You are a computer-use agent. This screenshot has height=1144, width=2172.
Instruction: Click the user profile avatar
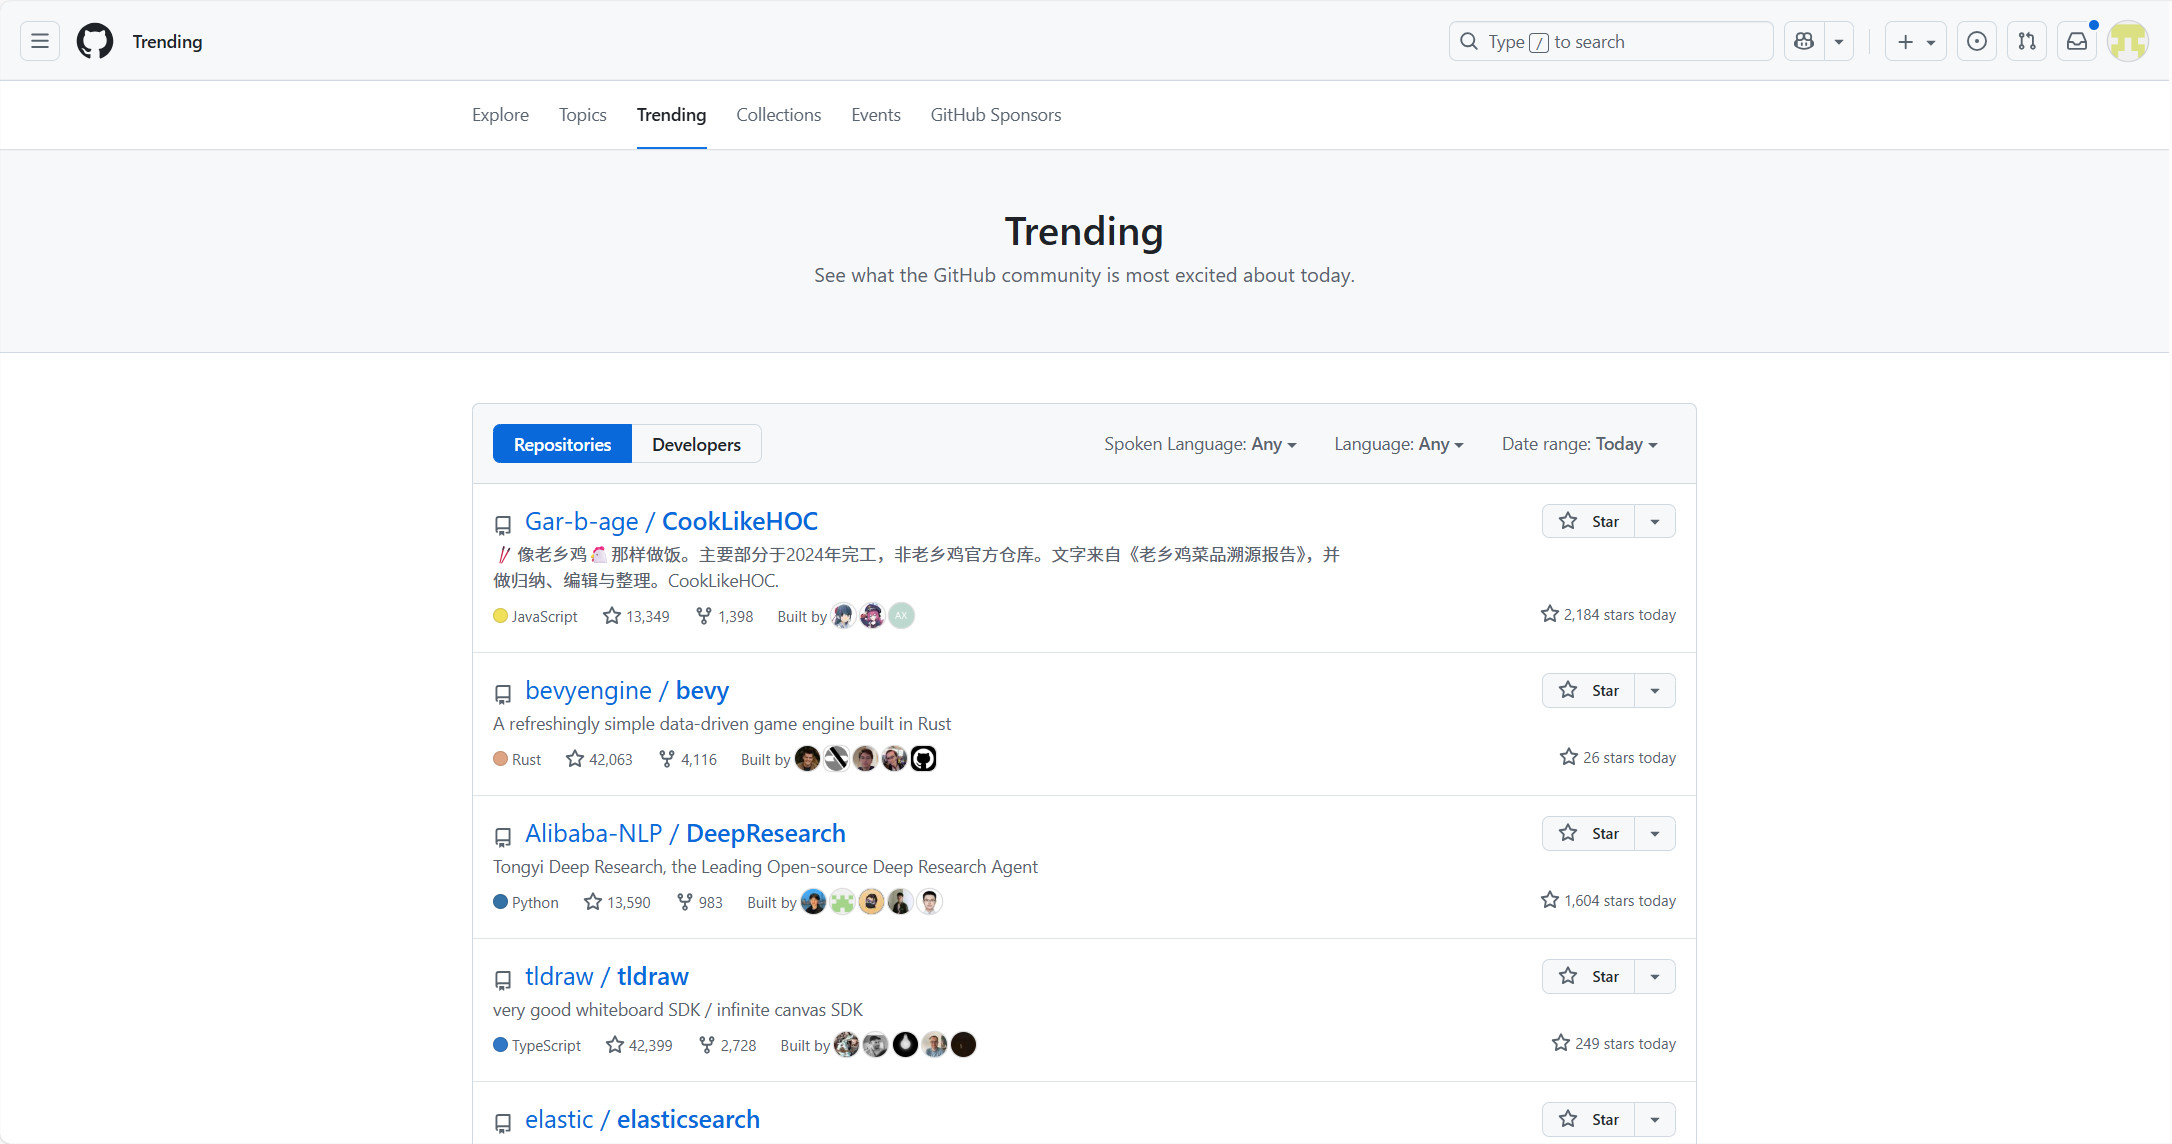[x=2127, y=41]
